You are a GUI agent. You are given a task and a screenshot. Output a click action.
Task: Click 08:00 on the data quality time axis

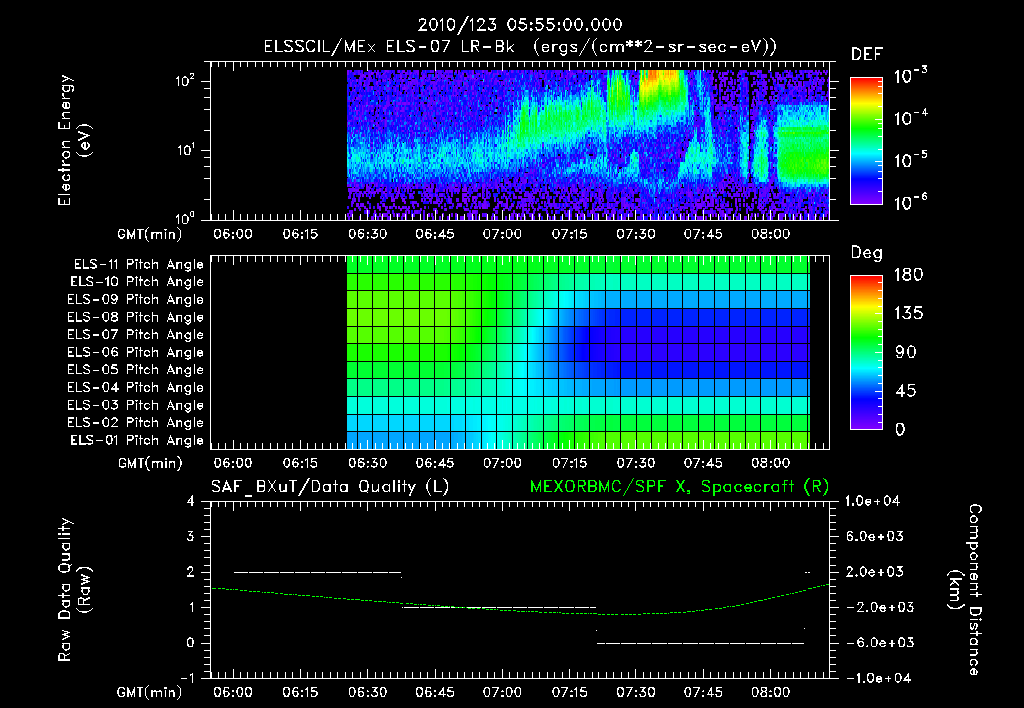(771, 692)
